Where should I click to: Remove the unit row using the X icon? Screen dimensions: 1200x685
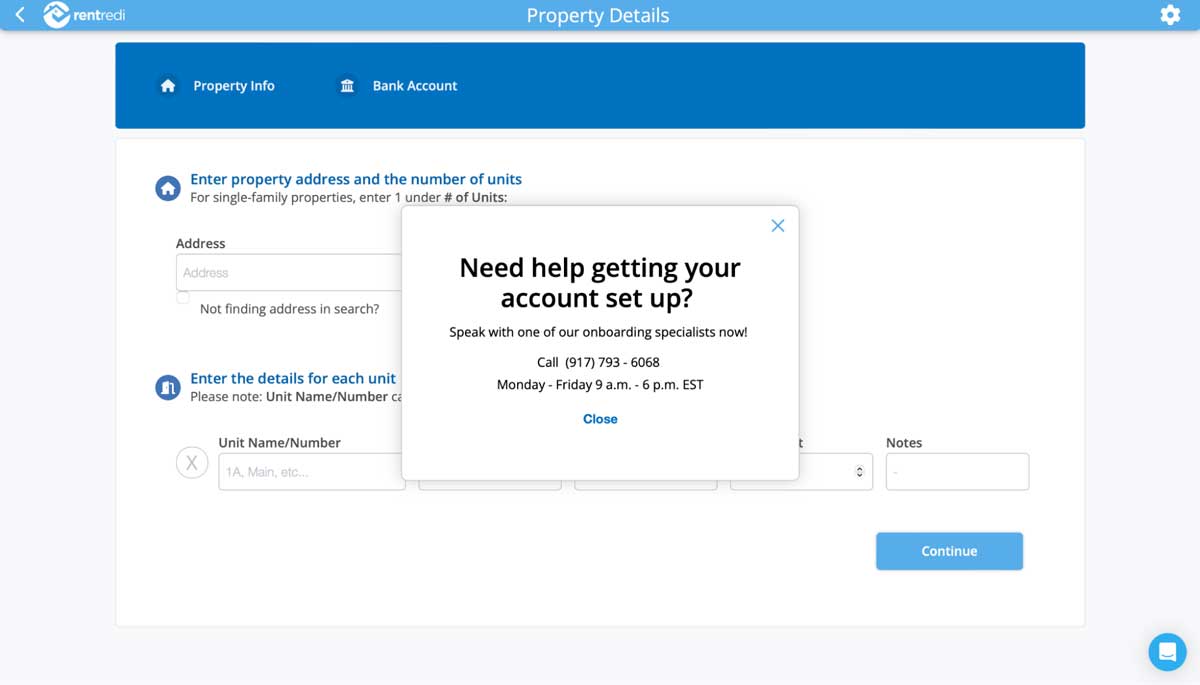192,462
